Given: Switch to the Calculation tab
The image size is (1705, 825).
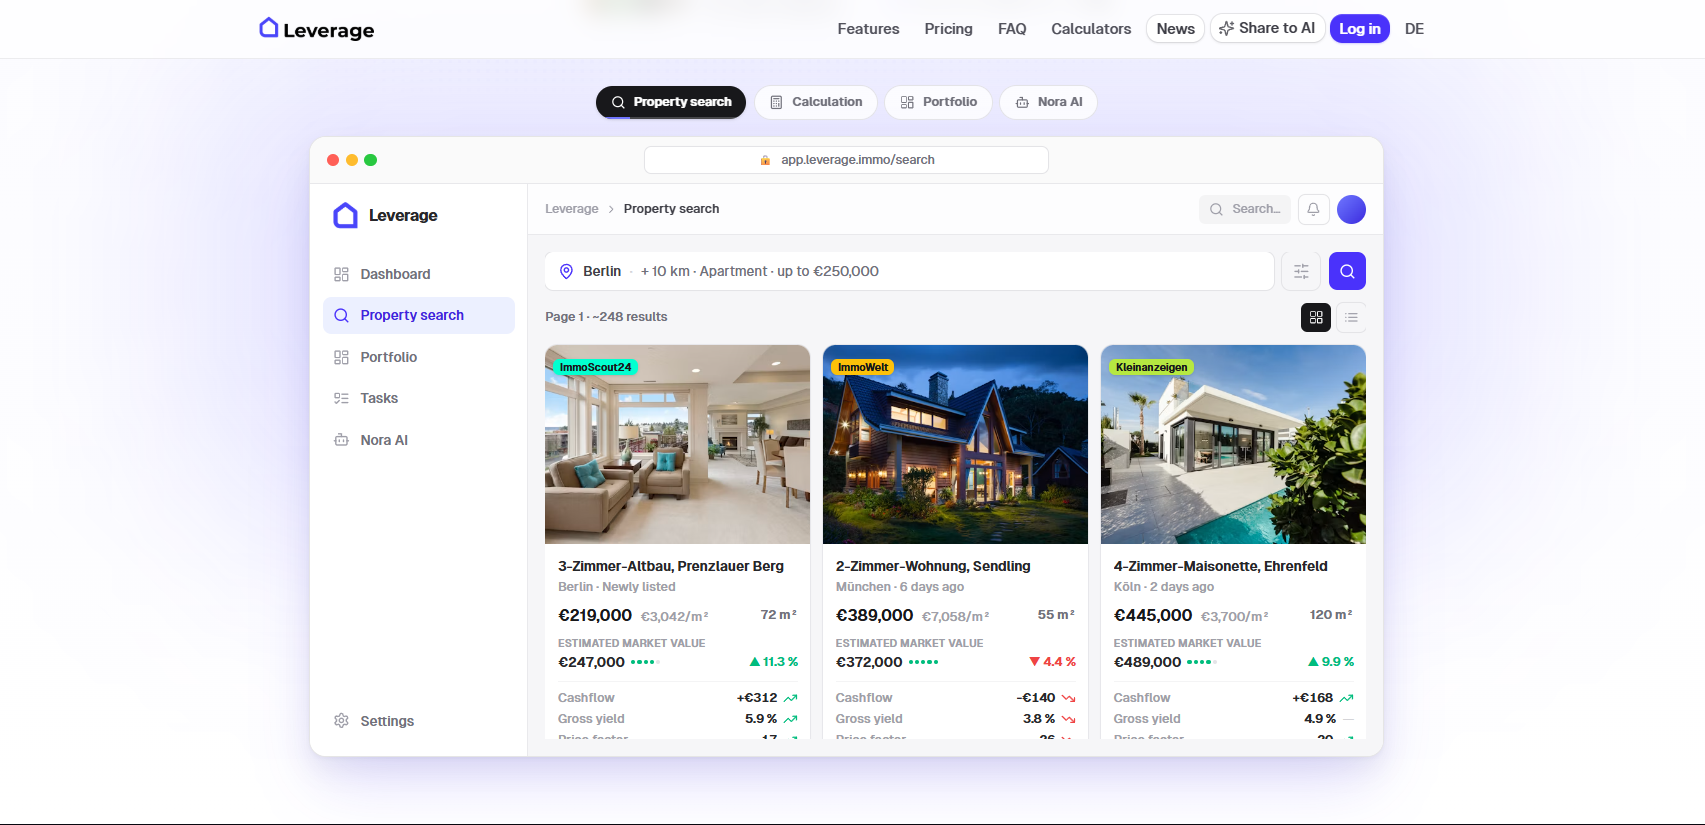Looking at the screenshot, I should [x=816, y=102].
